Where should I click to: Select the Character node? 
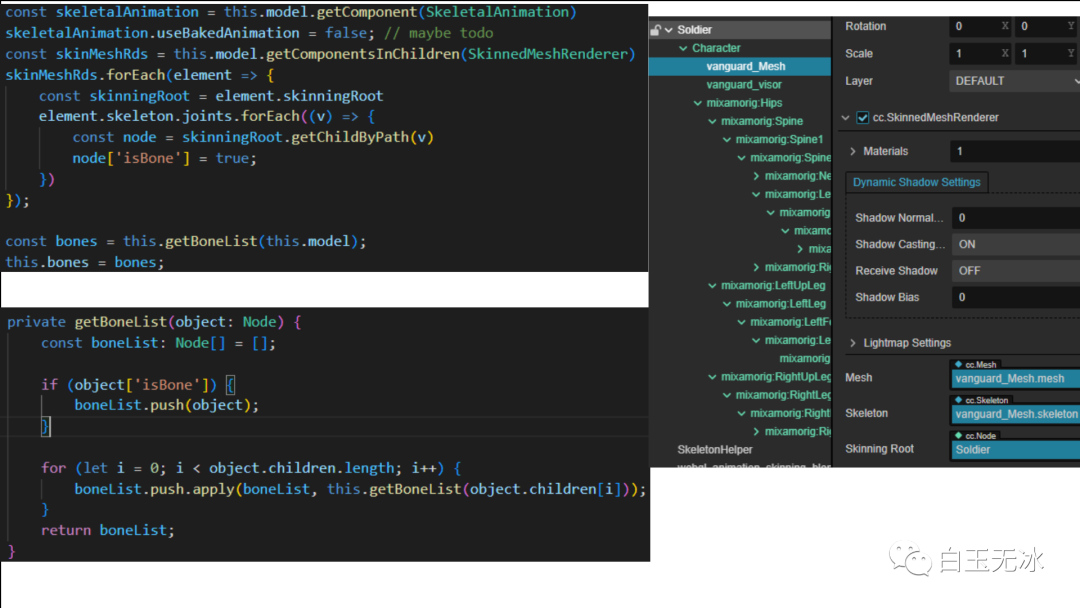(716, 48)
